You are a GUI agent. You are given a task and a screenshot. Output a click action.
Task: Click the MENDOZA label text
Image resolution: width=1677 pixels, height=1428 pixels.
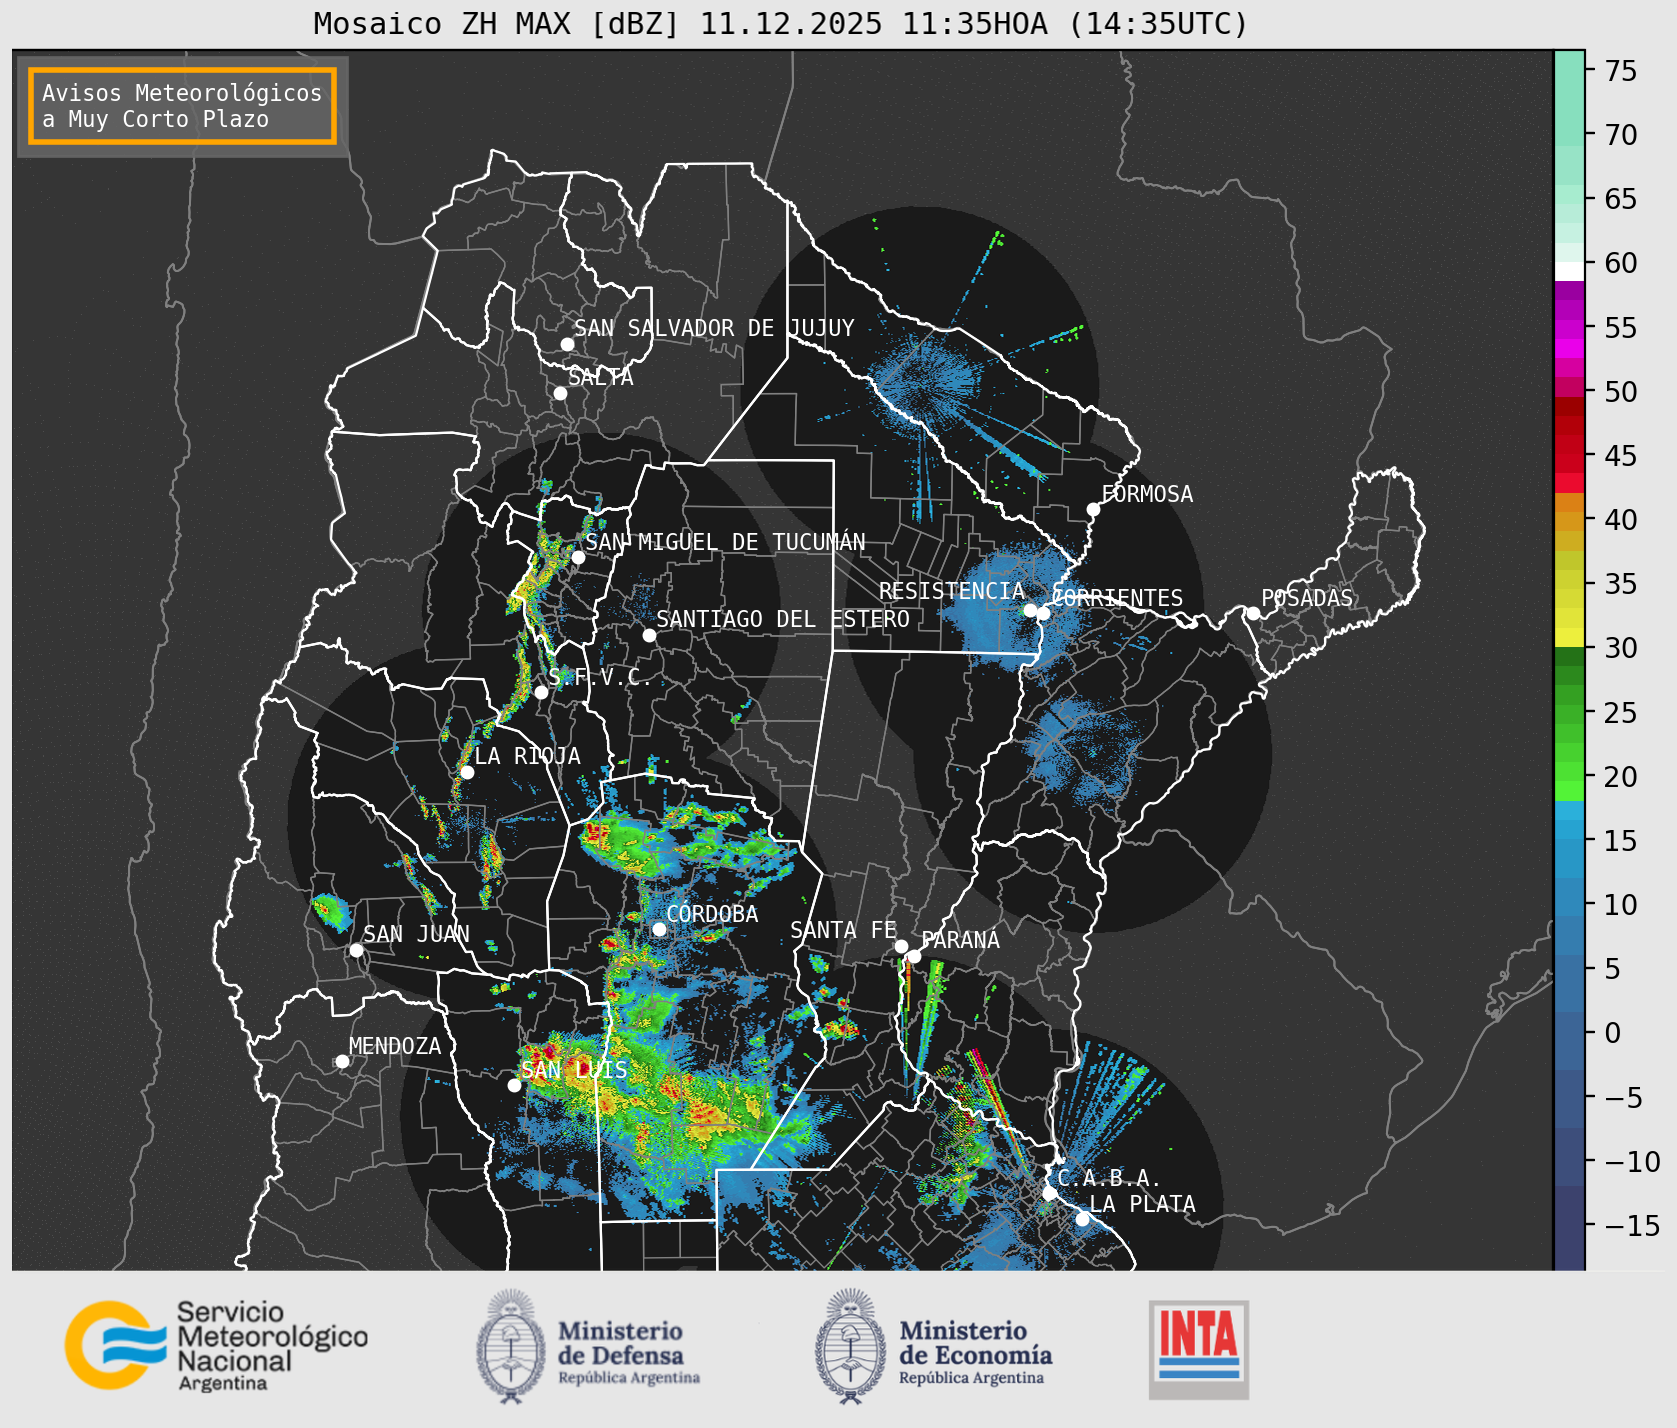tap(395, 1046)
